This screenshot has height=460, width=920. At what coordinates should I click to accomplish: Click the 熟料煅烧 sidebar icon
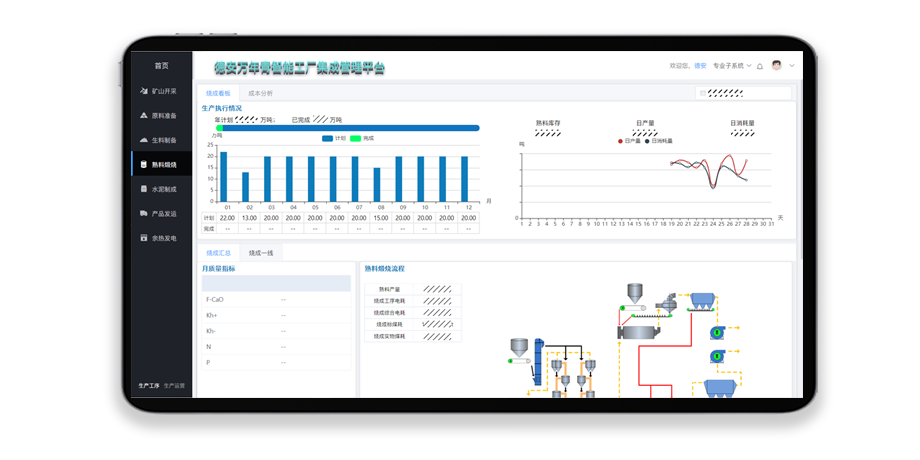coord(144,165)
